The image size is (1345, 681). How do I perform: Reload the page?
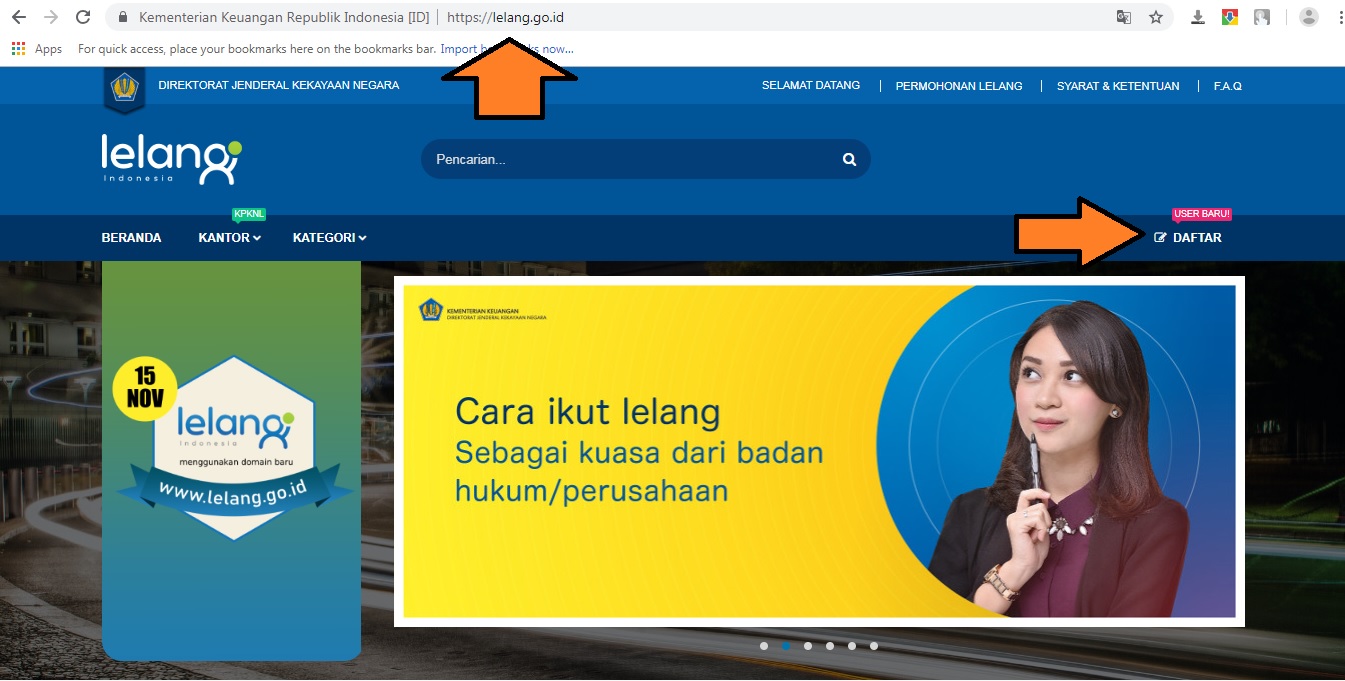point(82,16)
